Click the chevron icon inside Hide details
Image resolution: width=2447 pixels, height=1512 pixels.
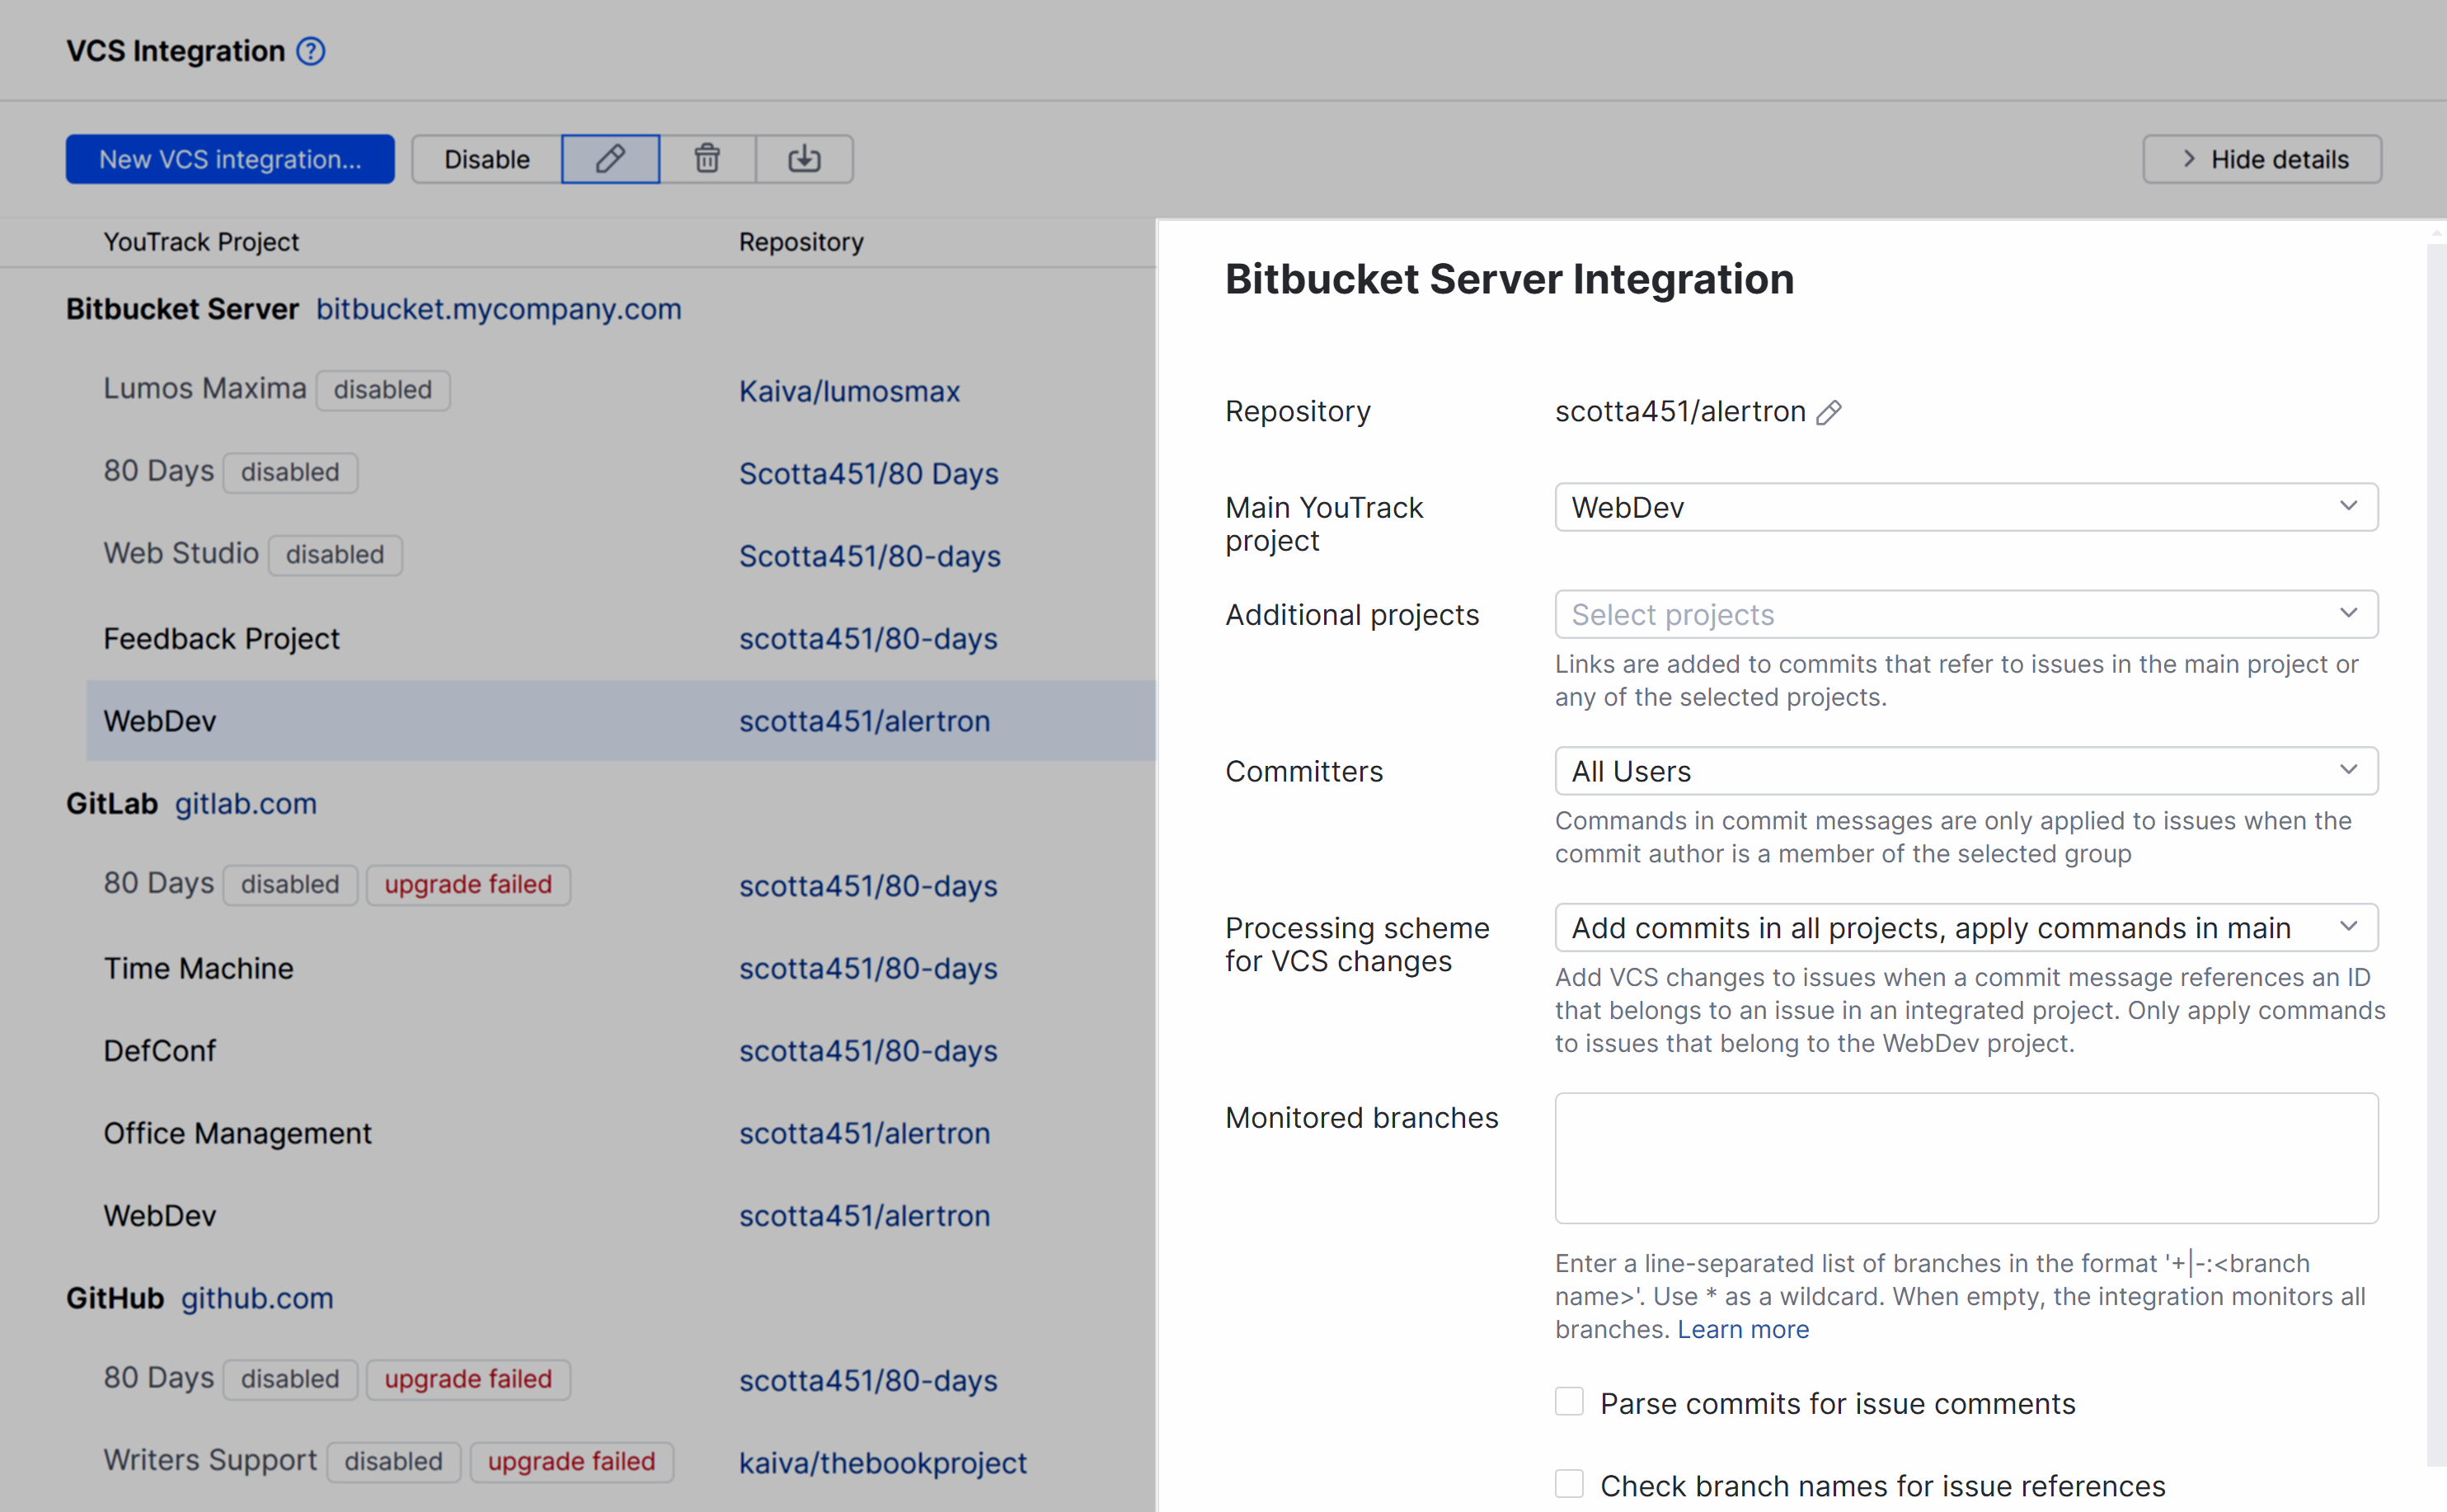click(2188, 158)
